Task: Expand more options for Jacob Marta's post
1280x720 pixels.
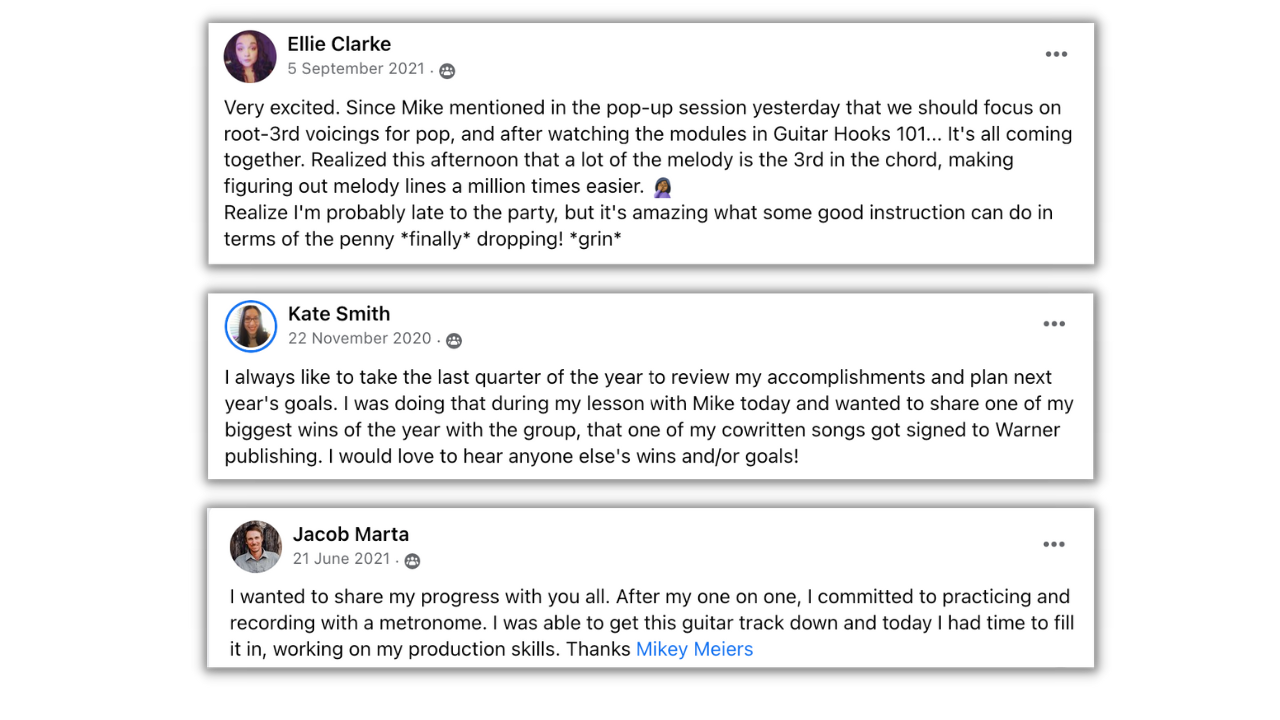Action: pyautogui.click(x=1054, y=544)
